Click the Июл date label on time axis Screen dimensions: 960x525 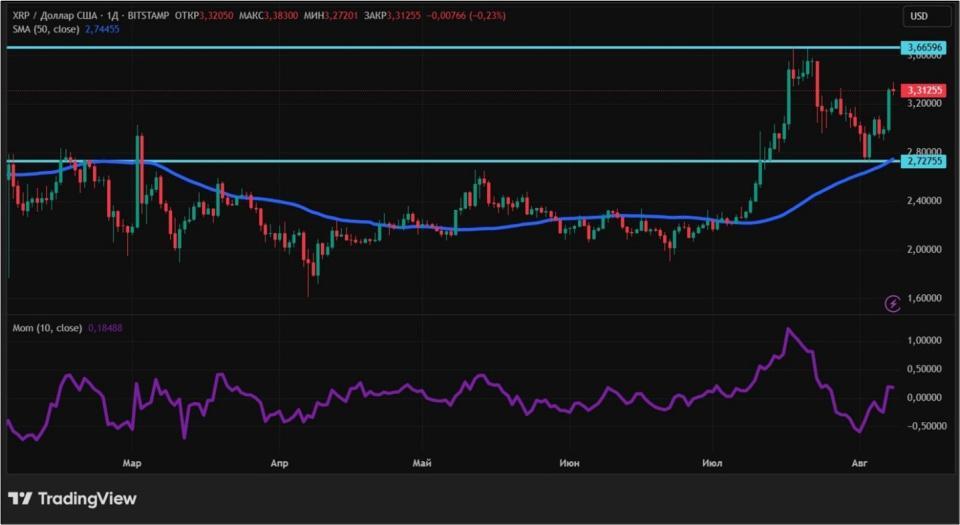pyautogui.click(x=712, y=464)
